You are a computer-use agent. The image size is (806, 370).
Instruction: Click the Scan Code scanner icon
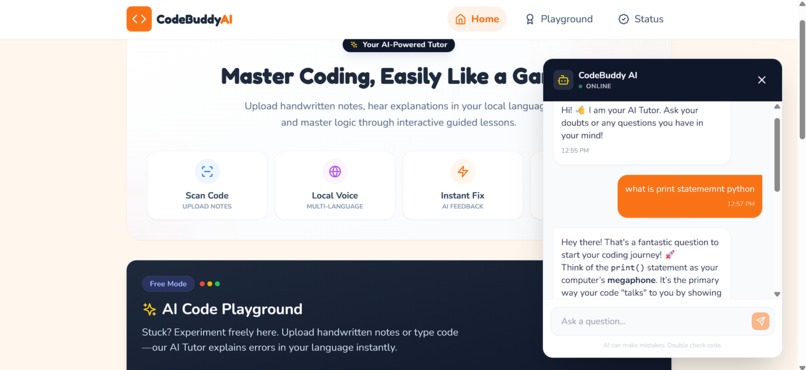click(x=207, y=172)
